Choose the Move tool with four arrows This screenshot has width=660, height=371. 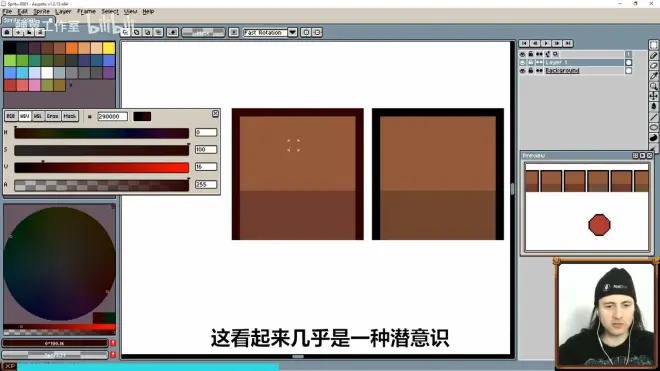pyautogui.click(x=653, y=96)
